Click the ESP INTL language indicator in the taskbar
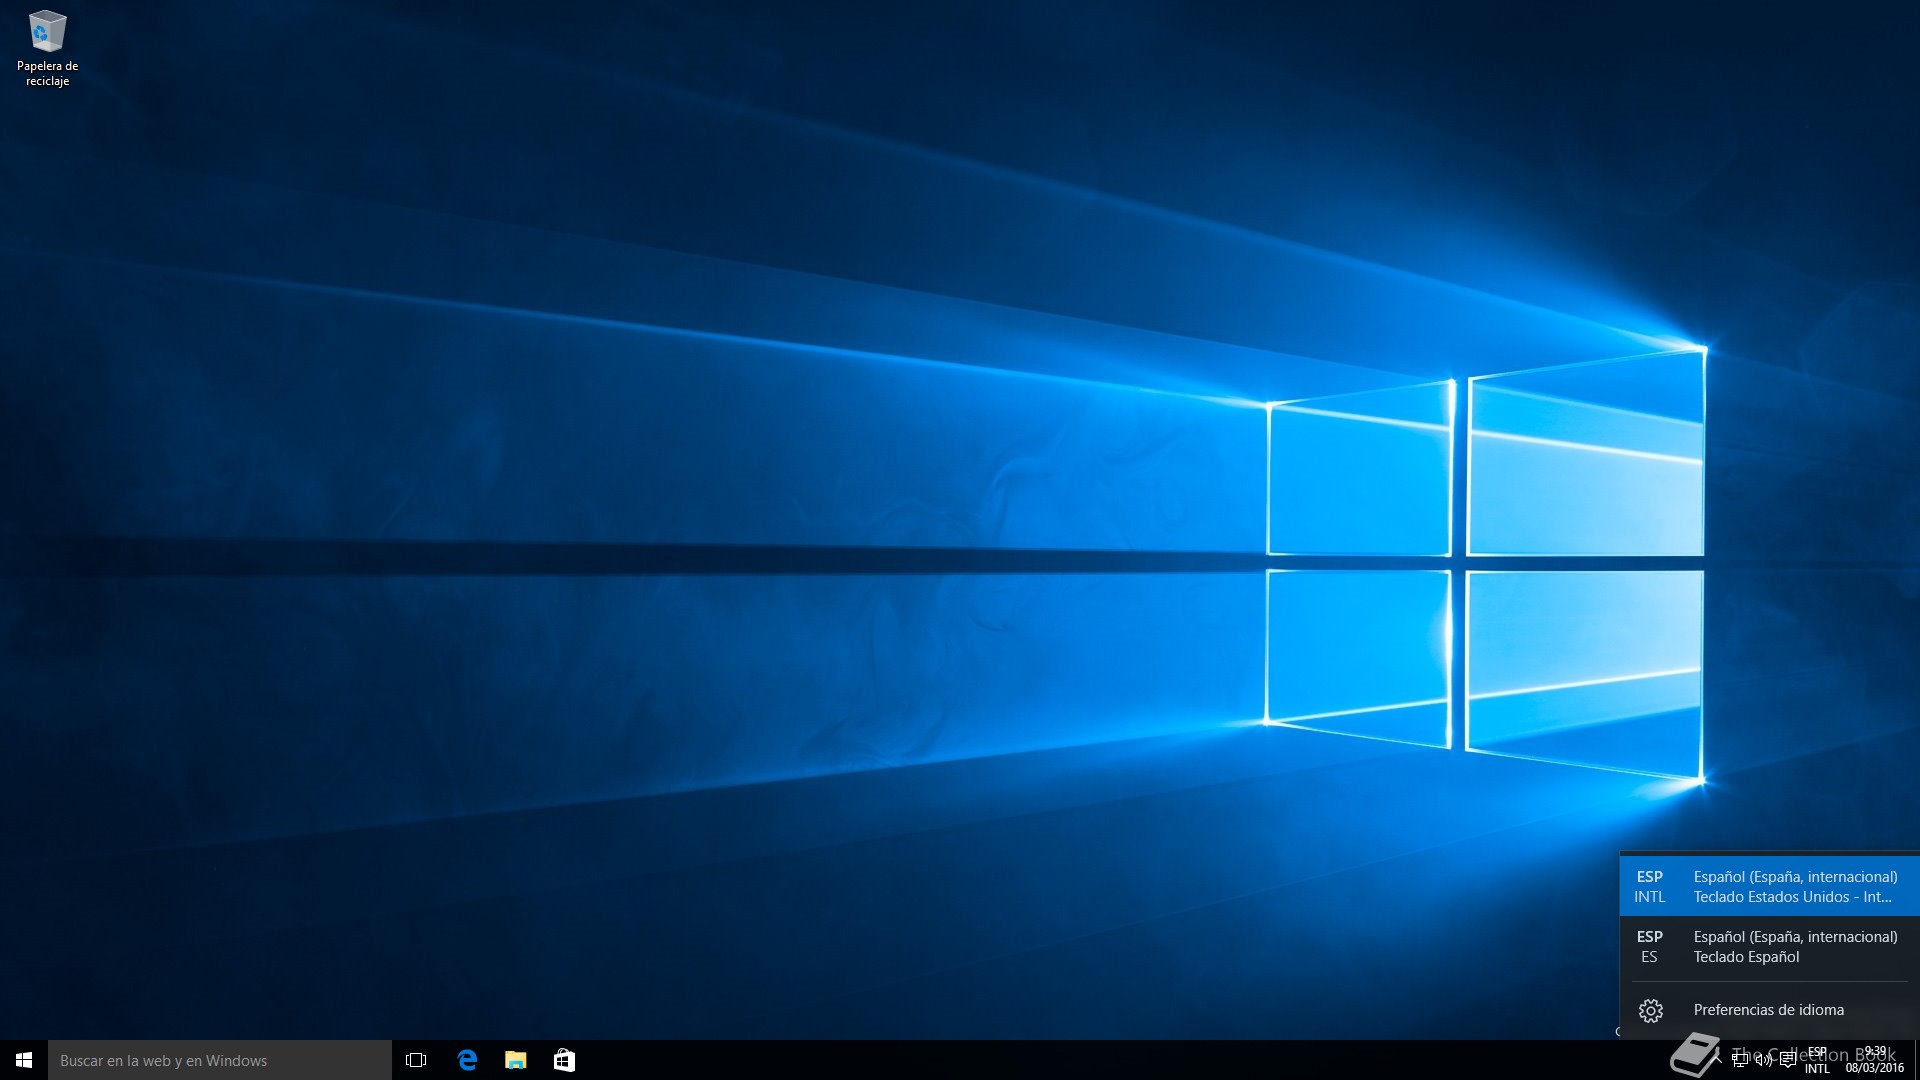The width and height of the screenshot is (1920, 1080). (x=1817, y=1060)
